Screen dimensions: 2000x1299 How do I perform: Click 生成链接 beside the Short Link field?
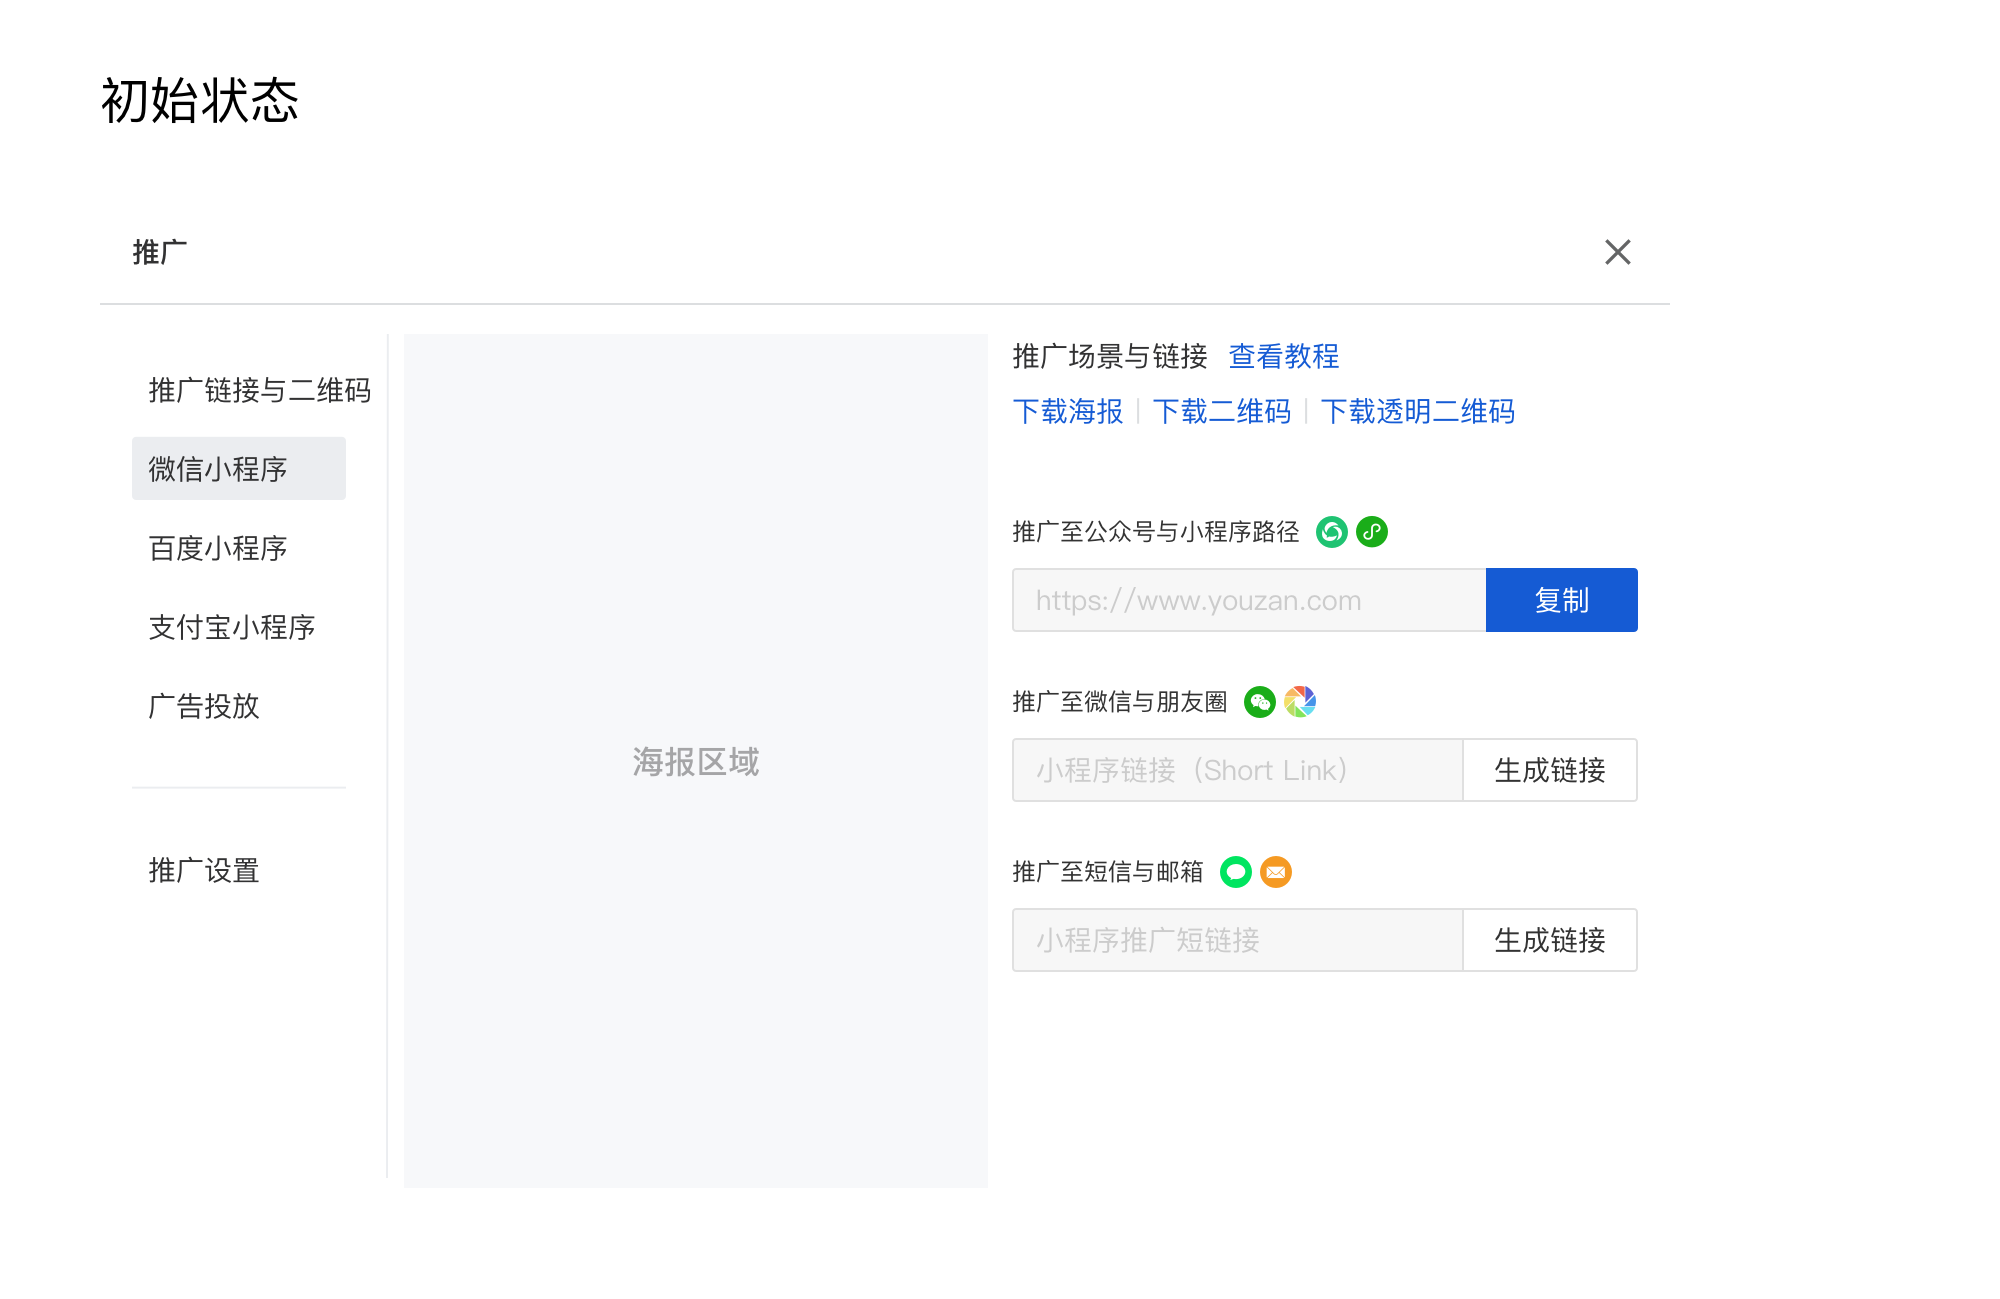coord(1549,770)
